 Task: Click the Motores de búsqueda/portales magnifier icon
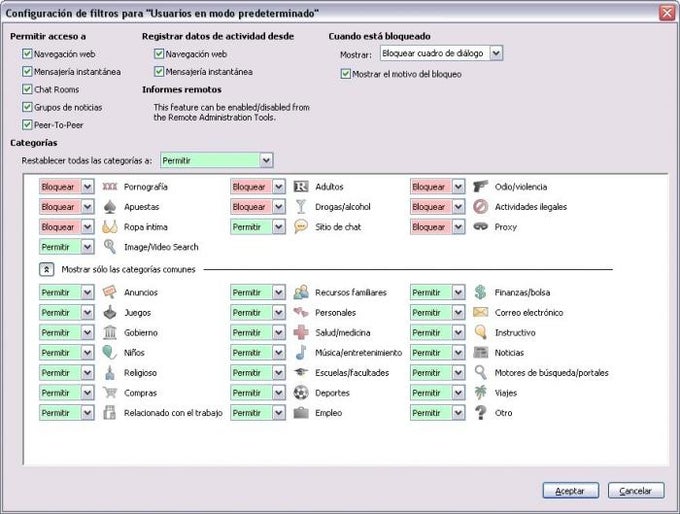[481, 372]
